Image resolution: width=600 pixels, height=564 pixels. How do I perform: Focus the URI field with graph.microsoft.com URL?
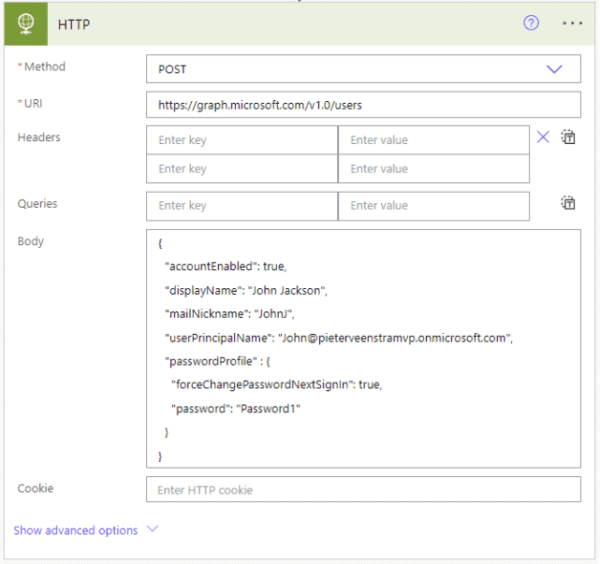tap(363, 105)
